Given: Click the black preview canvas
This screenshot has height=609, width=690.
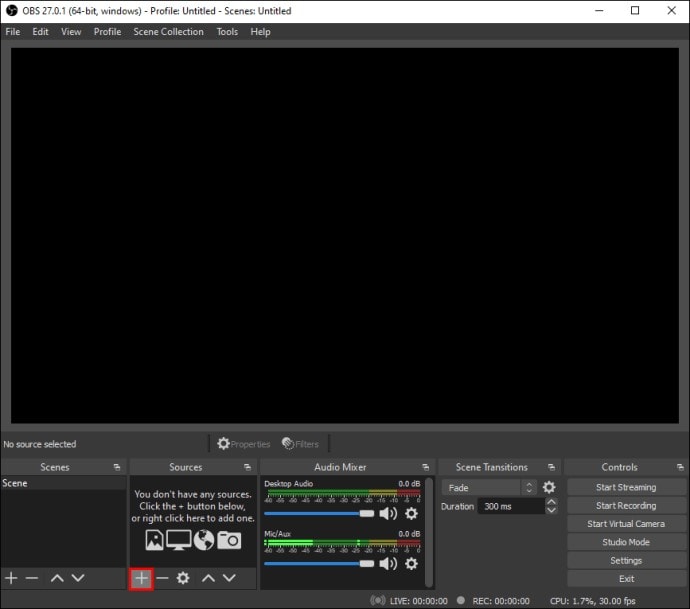Looking at the screenshot, I should 345,235.
